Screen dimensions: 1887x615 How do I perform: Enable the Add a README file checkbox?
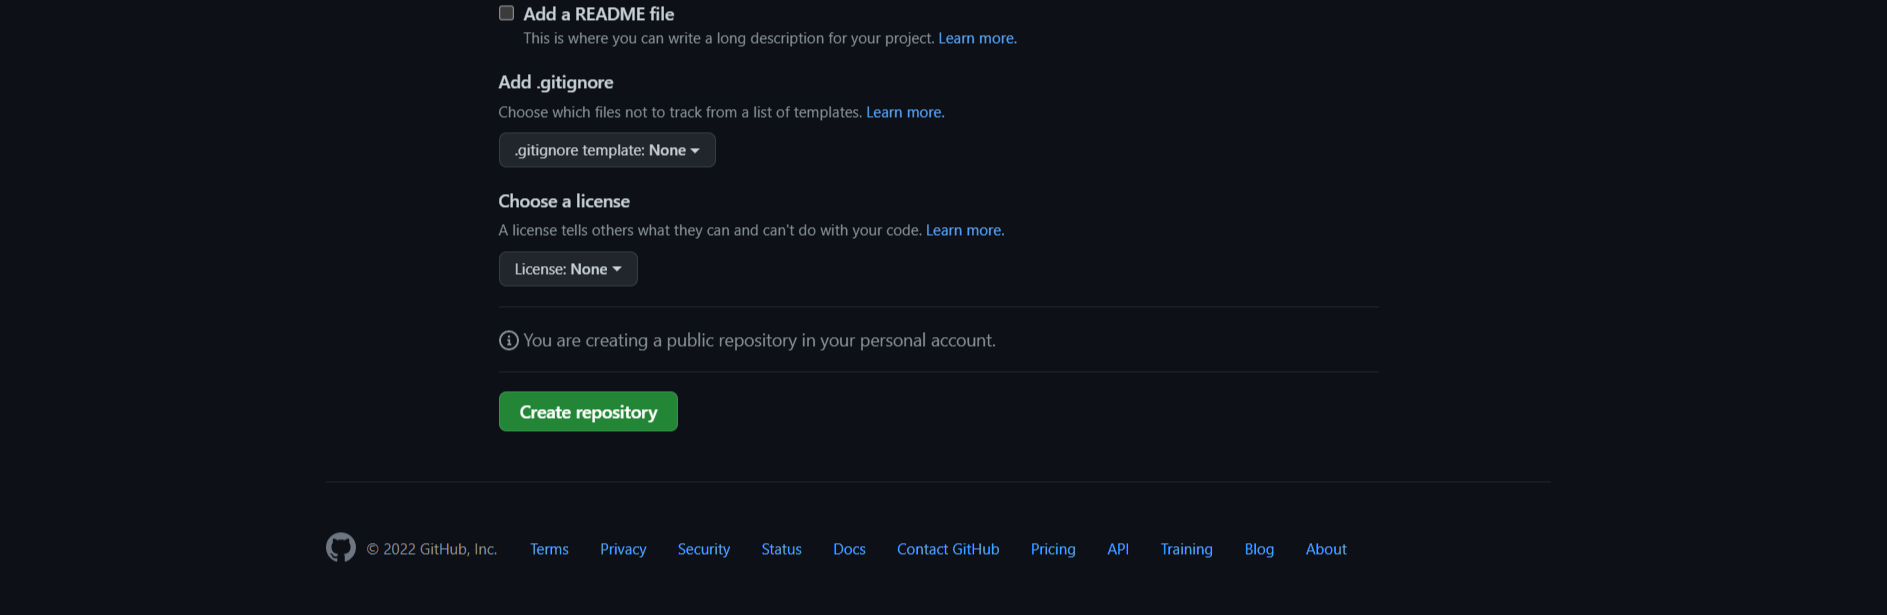pyautogui.click(x=507, y=13)
